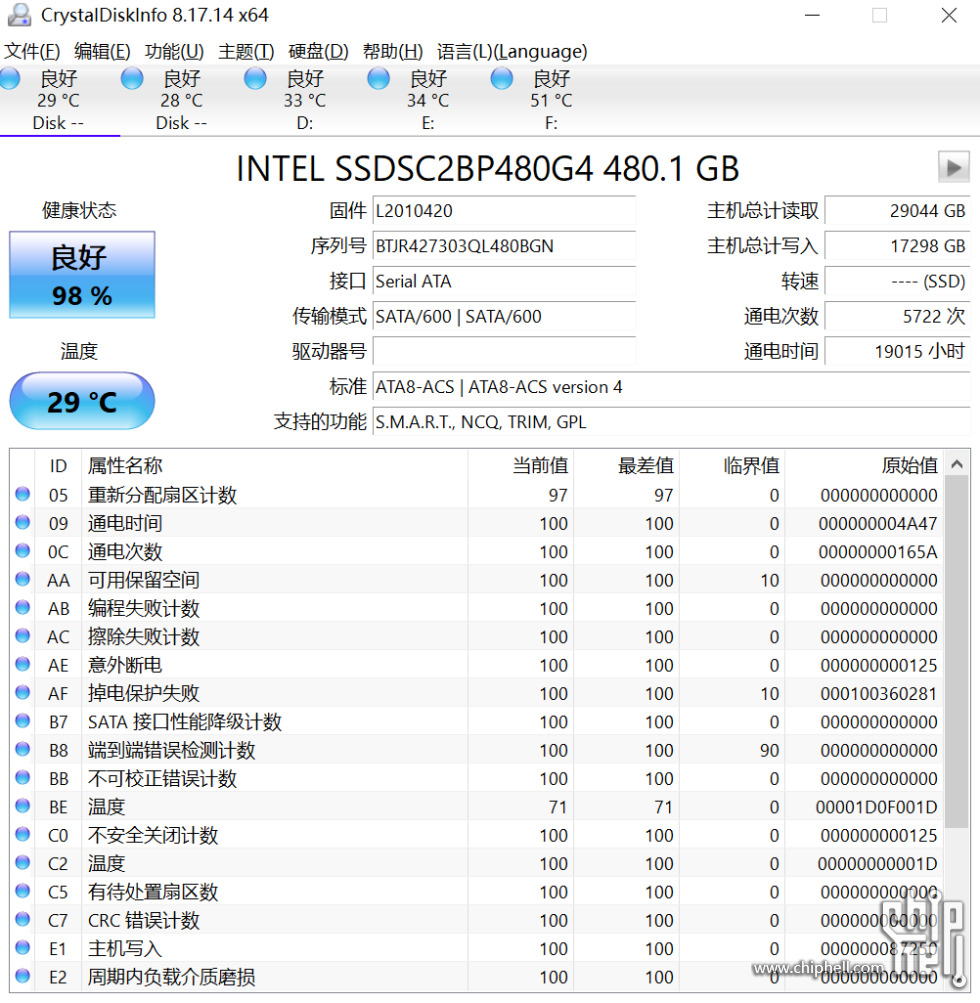The image size is (980, 1003).
Task: Click status orb for 29 °C disk
Action: (x=10, y=79)
